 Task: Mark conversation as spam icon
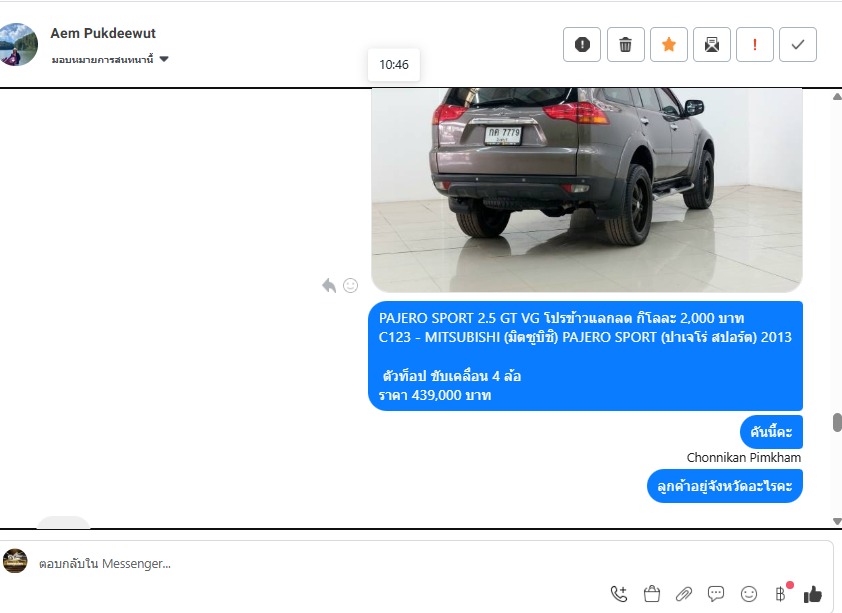click(x=582, y=45)
